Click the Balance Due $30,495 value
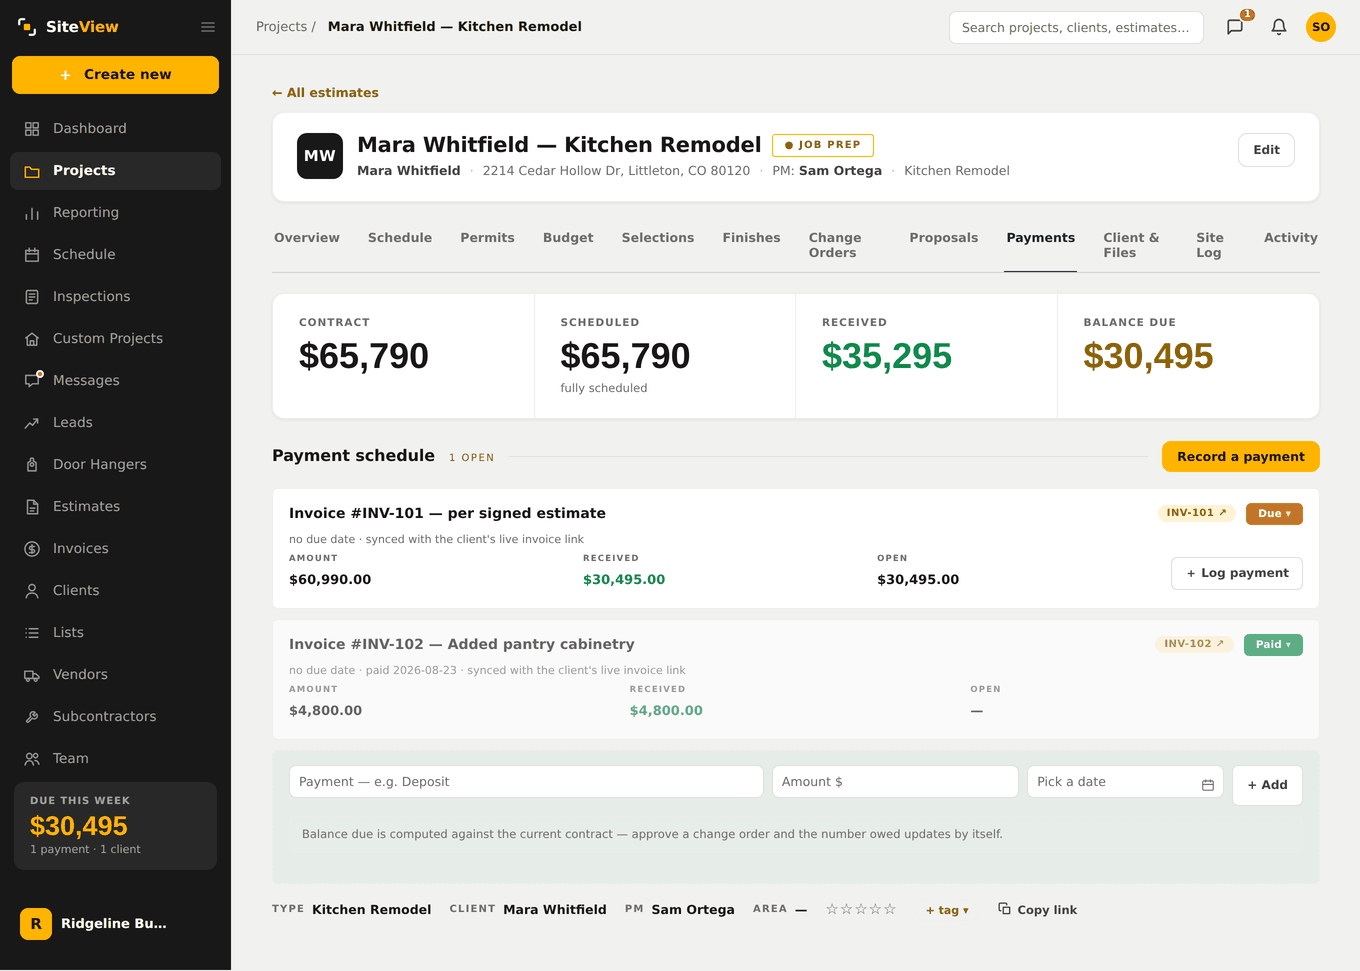 coord(1148,356)
